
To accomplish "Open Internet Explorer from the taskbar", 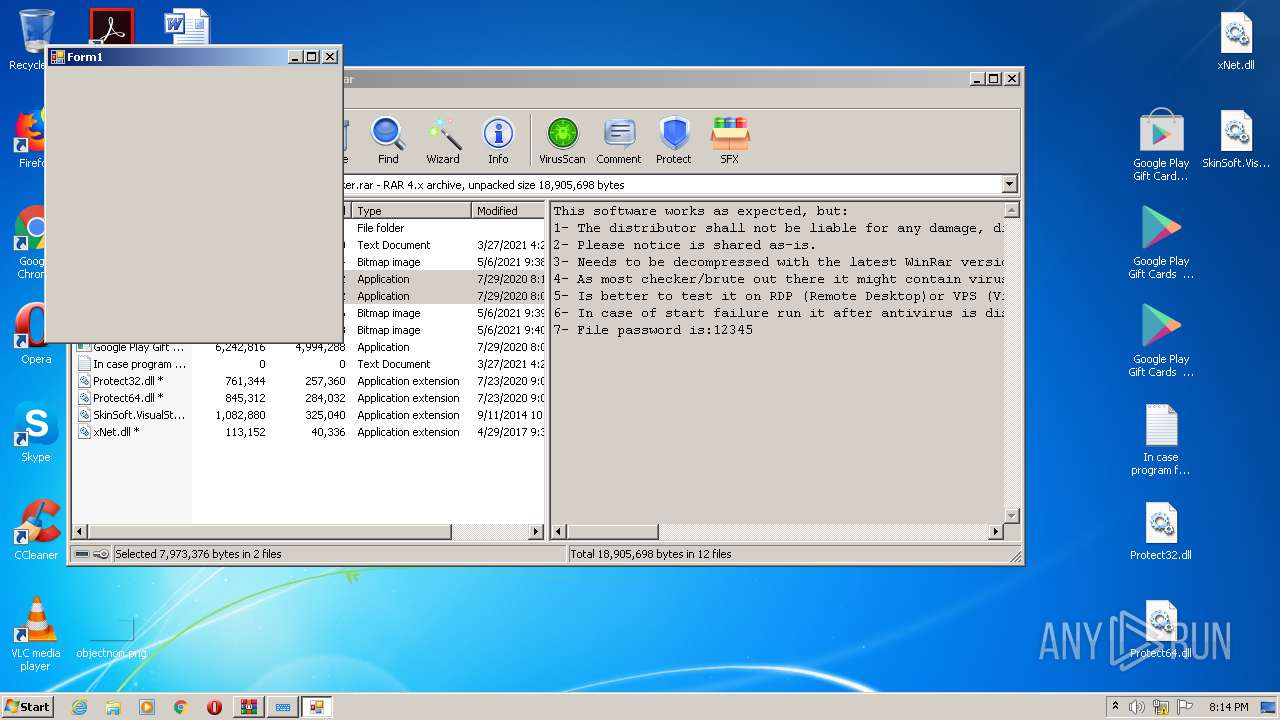I will [79, 707].
